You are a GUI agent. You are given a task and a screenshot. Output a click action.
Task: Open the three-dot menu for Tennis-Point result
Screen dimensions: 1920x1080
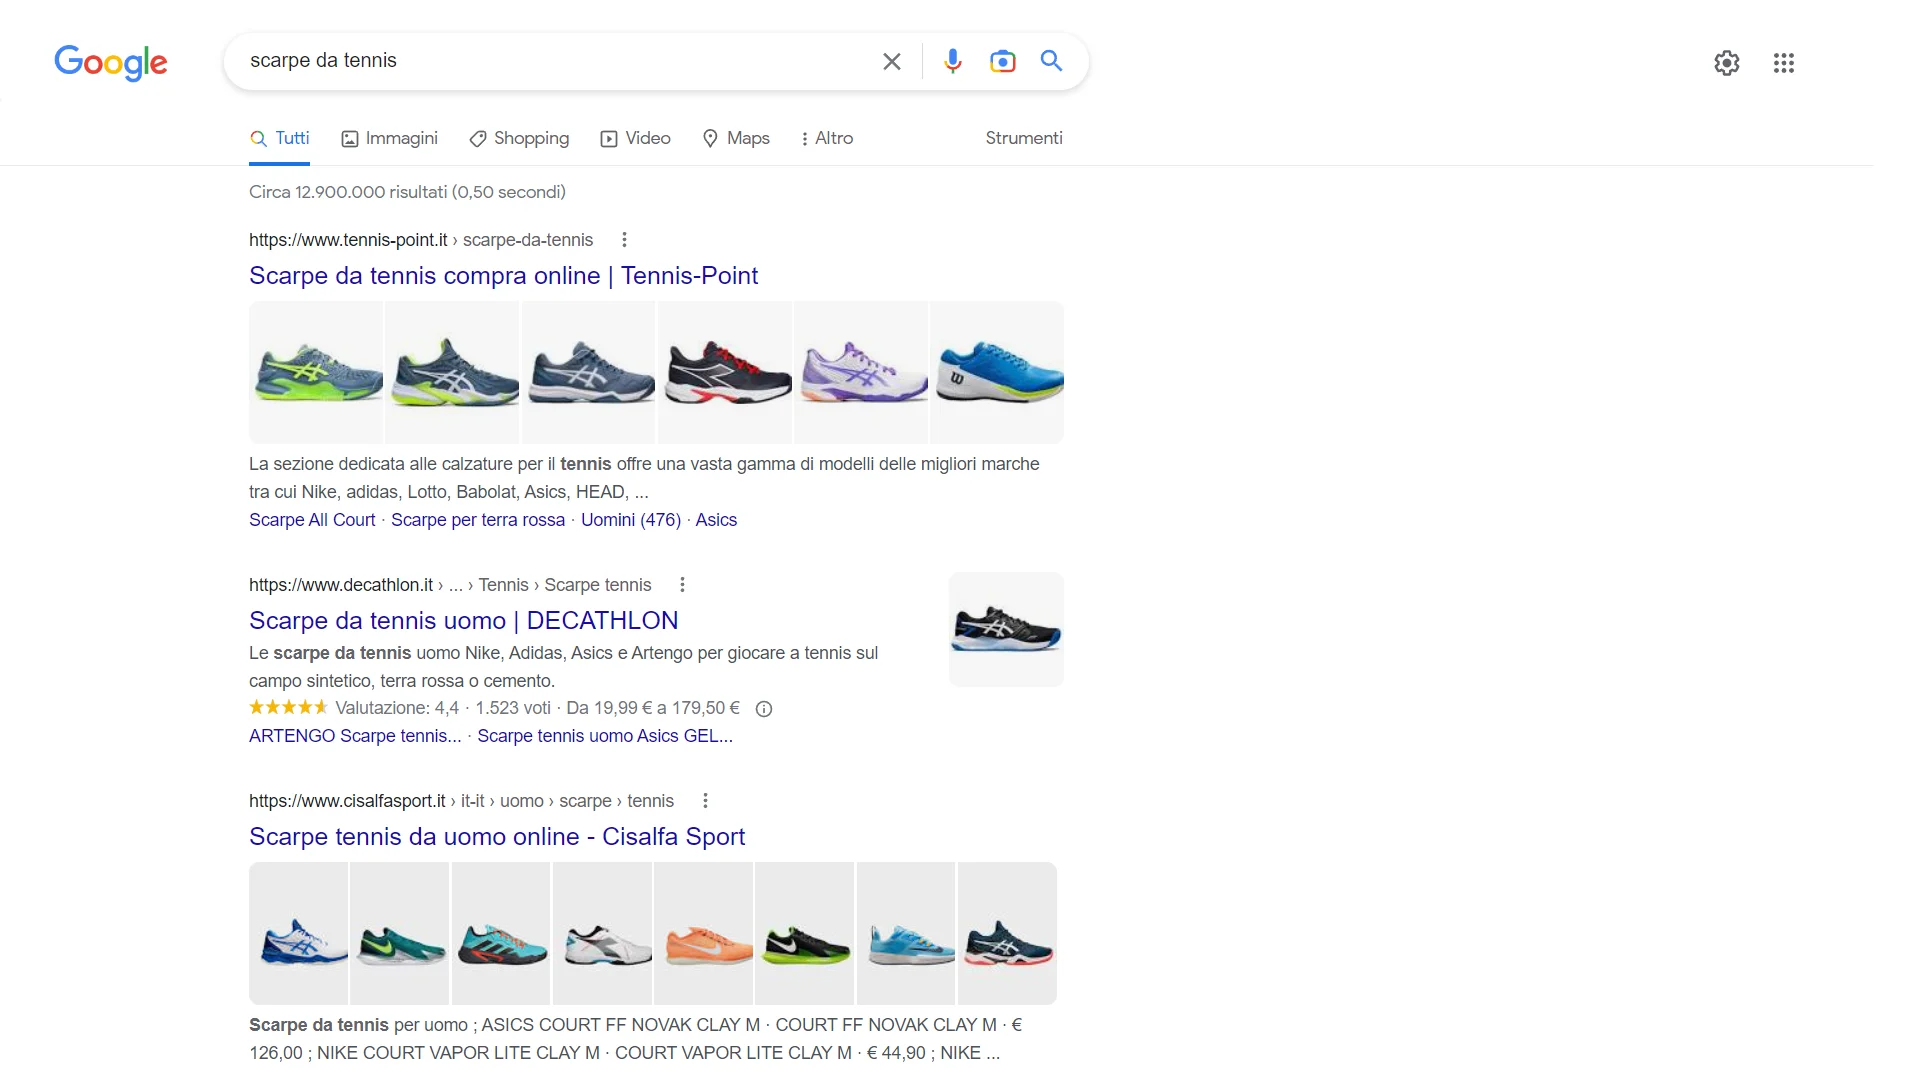click(x=624, y=240)
